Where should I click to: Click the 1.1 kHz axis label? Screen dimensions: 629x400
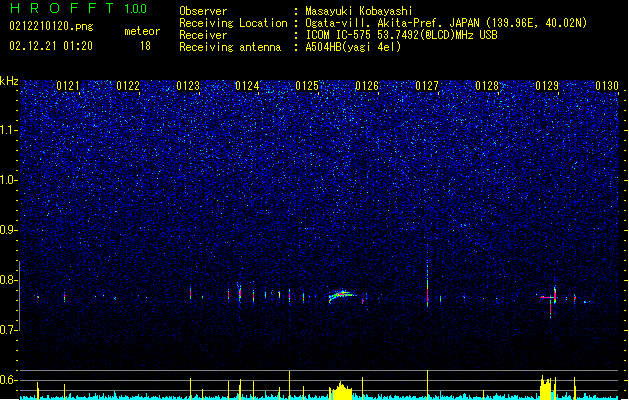pos(9,130)
